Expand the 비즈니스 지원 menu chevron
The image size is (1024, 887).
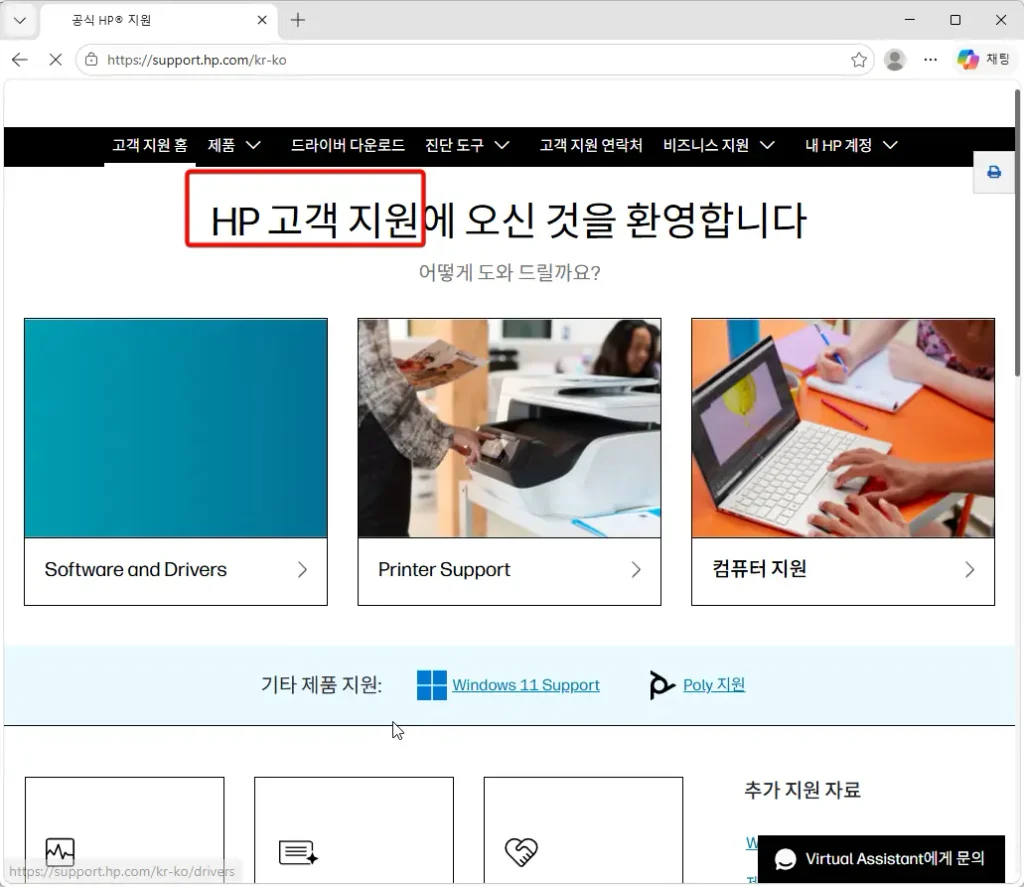767,145
